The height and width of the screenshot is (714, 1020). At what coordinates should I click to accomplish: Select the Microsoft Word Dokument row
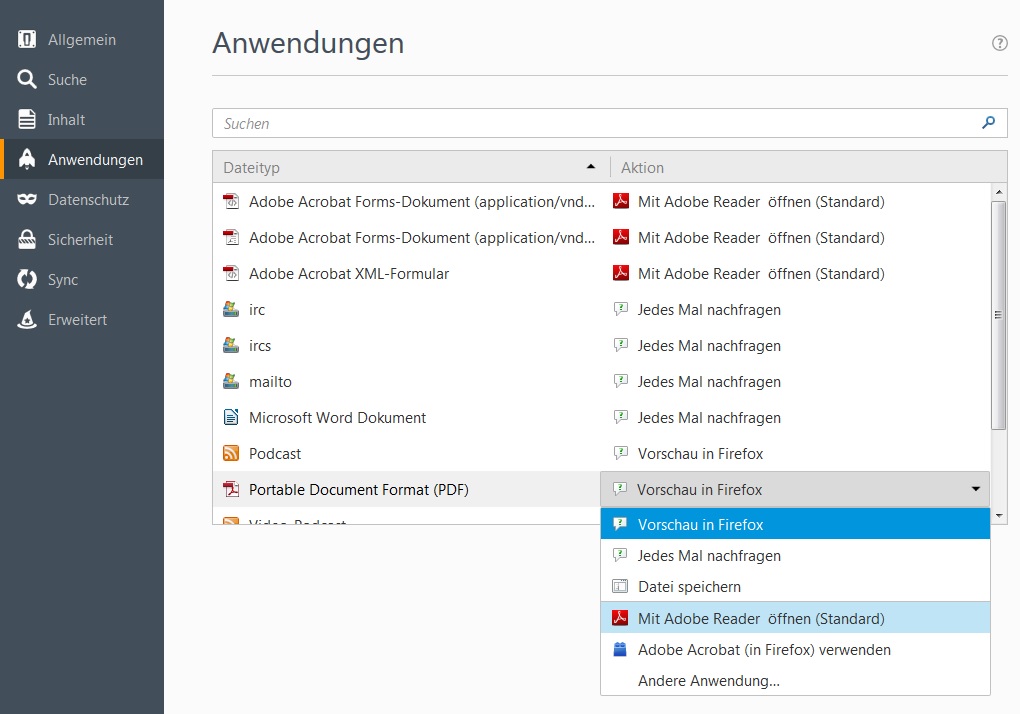pyautogui.click(x=601, y=417)
